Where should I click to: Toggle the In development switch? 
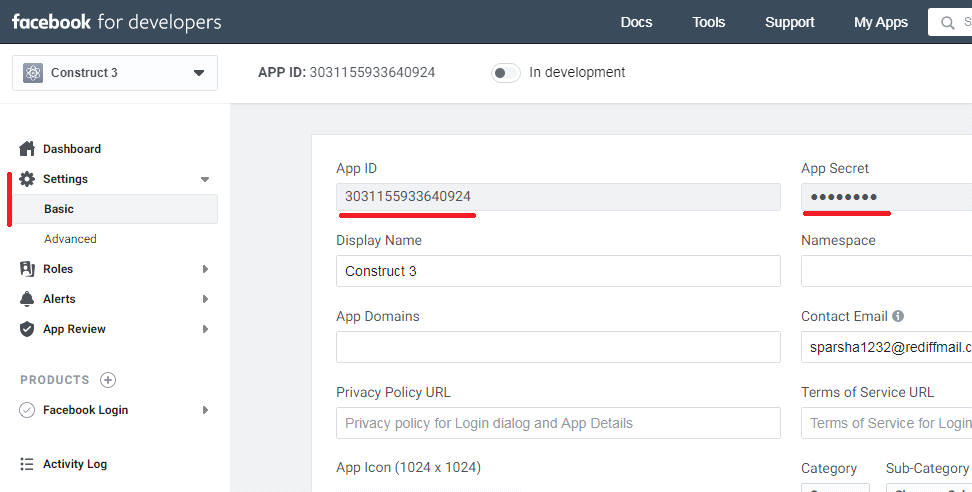(506, 73)
